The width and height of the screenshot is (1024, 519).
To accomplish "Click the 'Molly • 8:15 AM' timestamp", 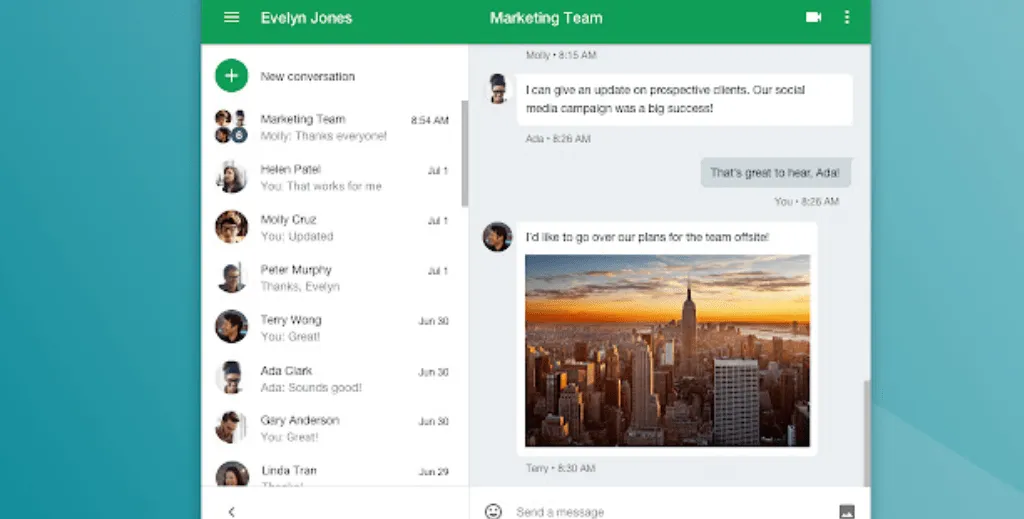I will pos(561,55).
